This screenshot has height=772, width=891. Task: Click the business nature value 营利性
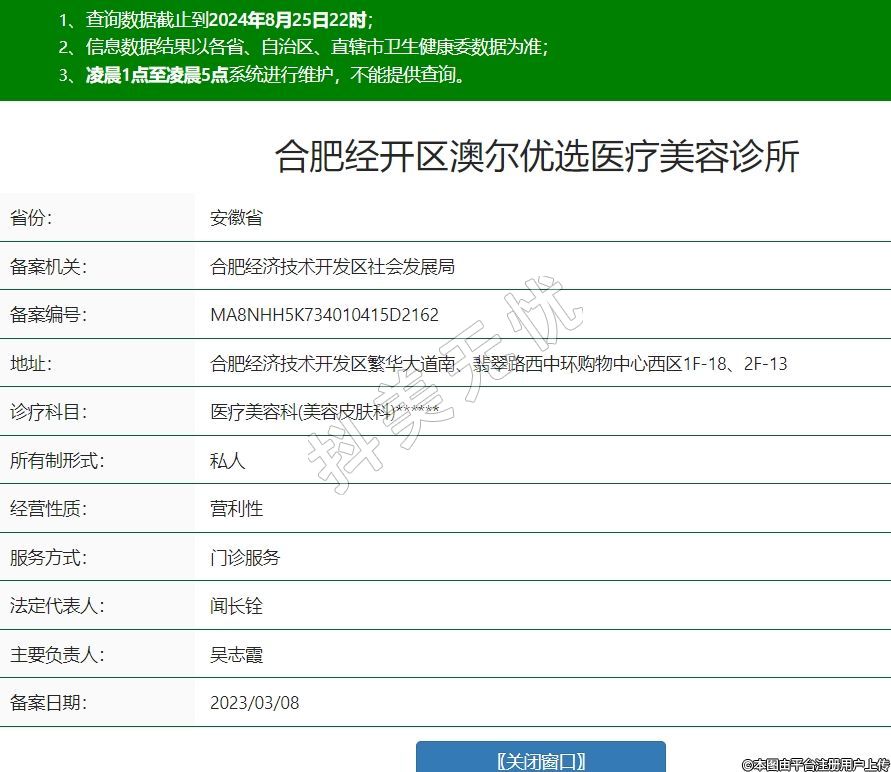(236, 508)
